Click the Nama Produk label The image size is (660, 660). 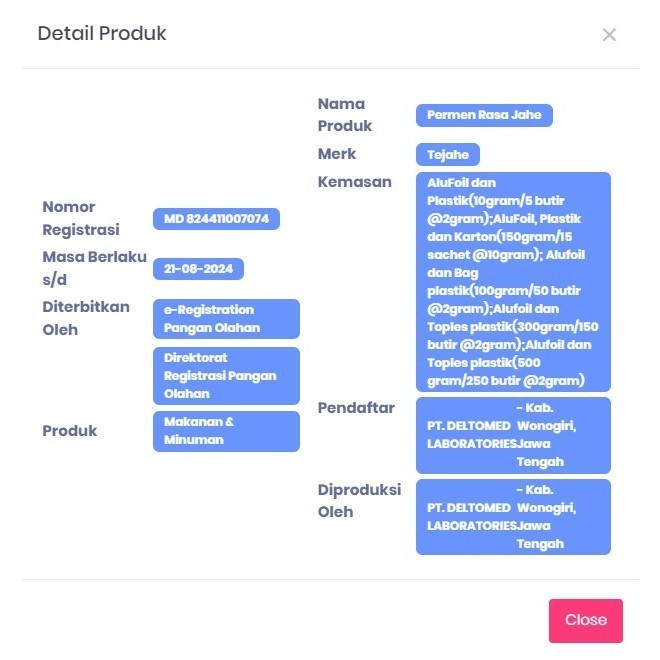(x=345, y=115)
